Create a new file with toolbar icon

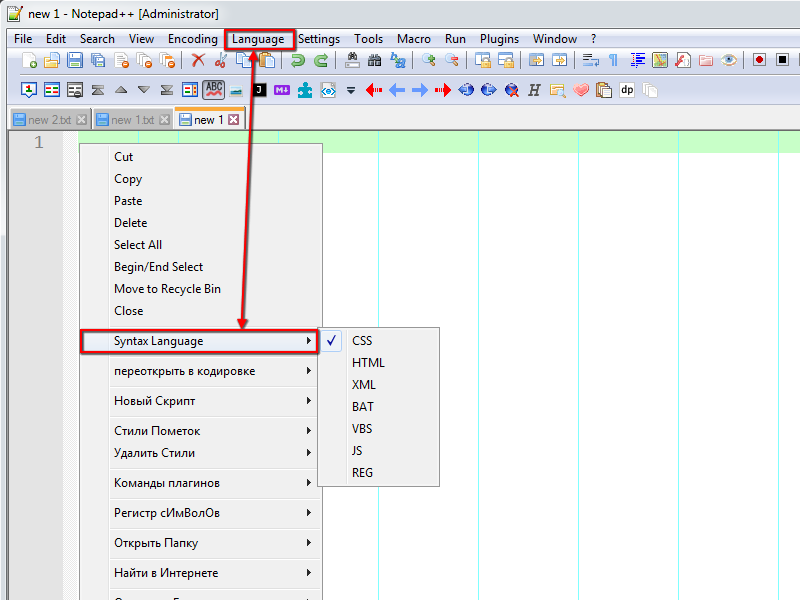click(29, 60)
